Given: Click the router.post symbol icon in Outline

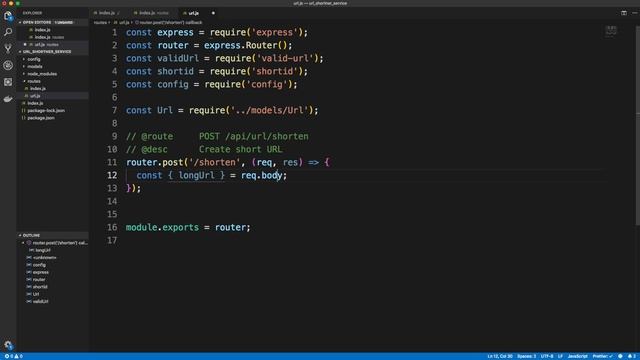Looking at the screenshot, I should pos(29,243).
